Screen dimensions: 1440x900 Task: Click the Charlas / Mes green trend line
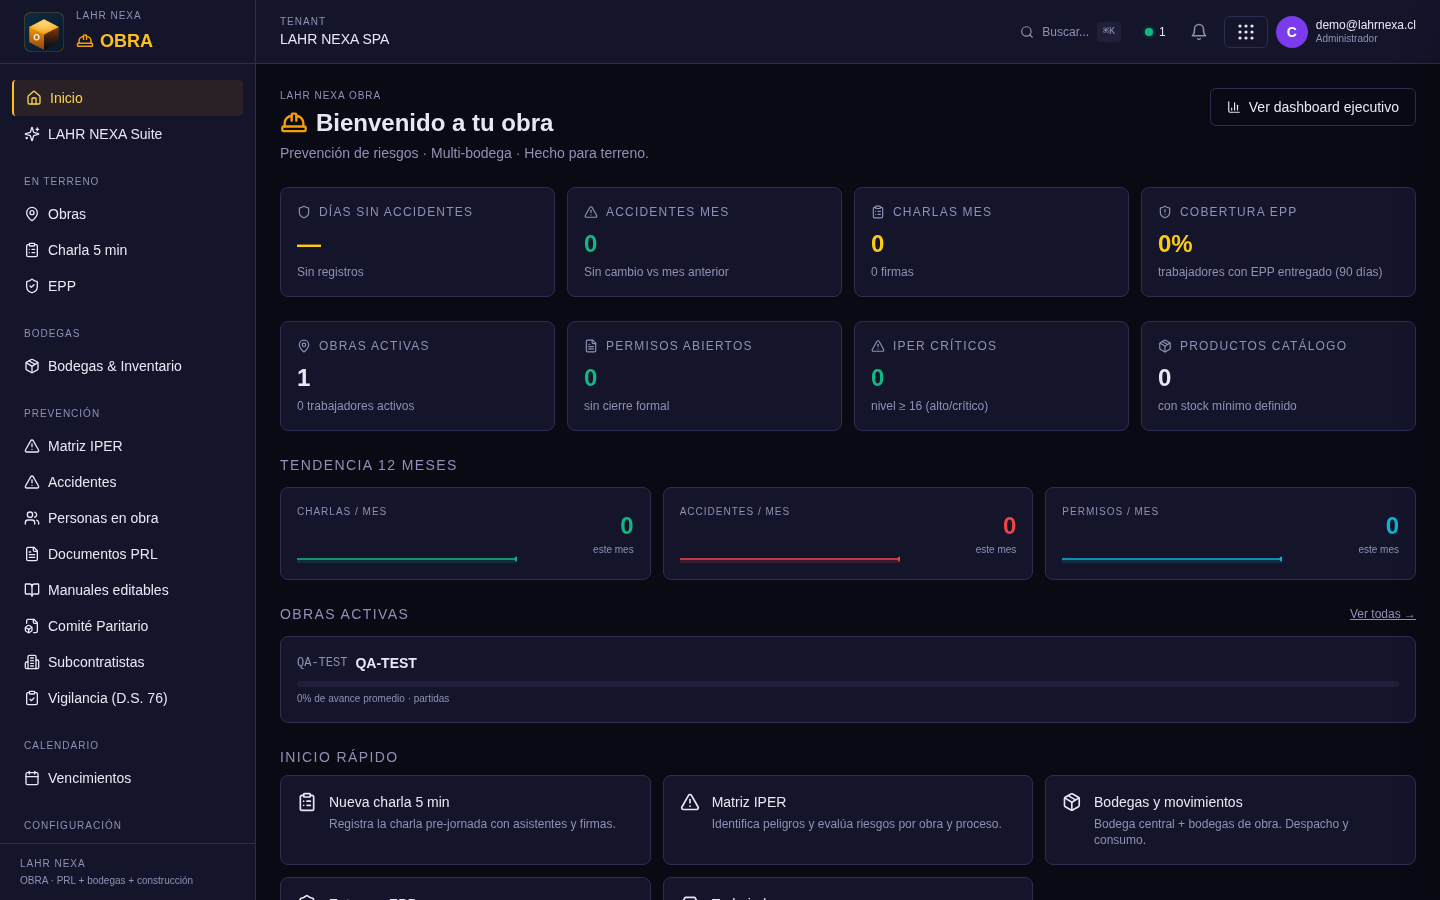click(x=407, y=559)
